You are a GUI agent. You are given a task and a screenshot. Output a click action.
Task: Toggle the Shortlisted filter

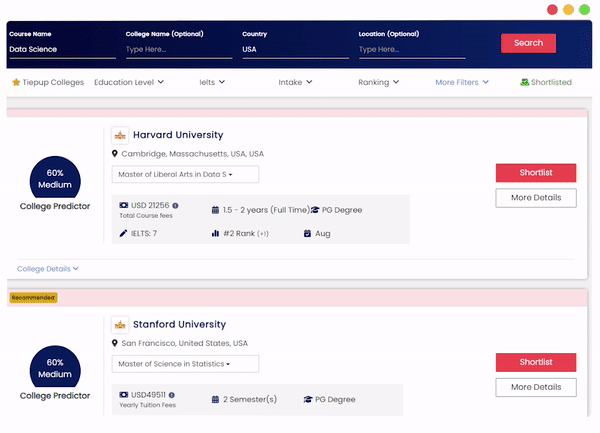click(x=546, y=82)
